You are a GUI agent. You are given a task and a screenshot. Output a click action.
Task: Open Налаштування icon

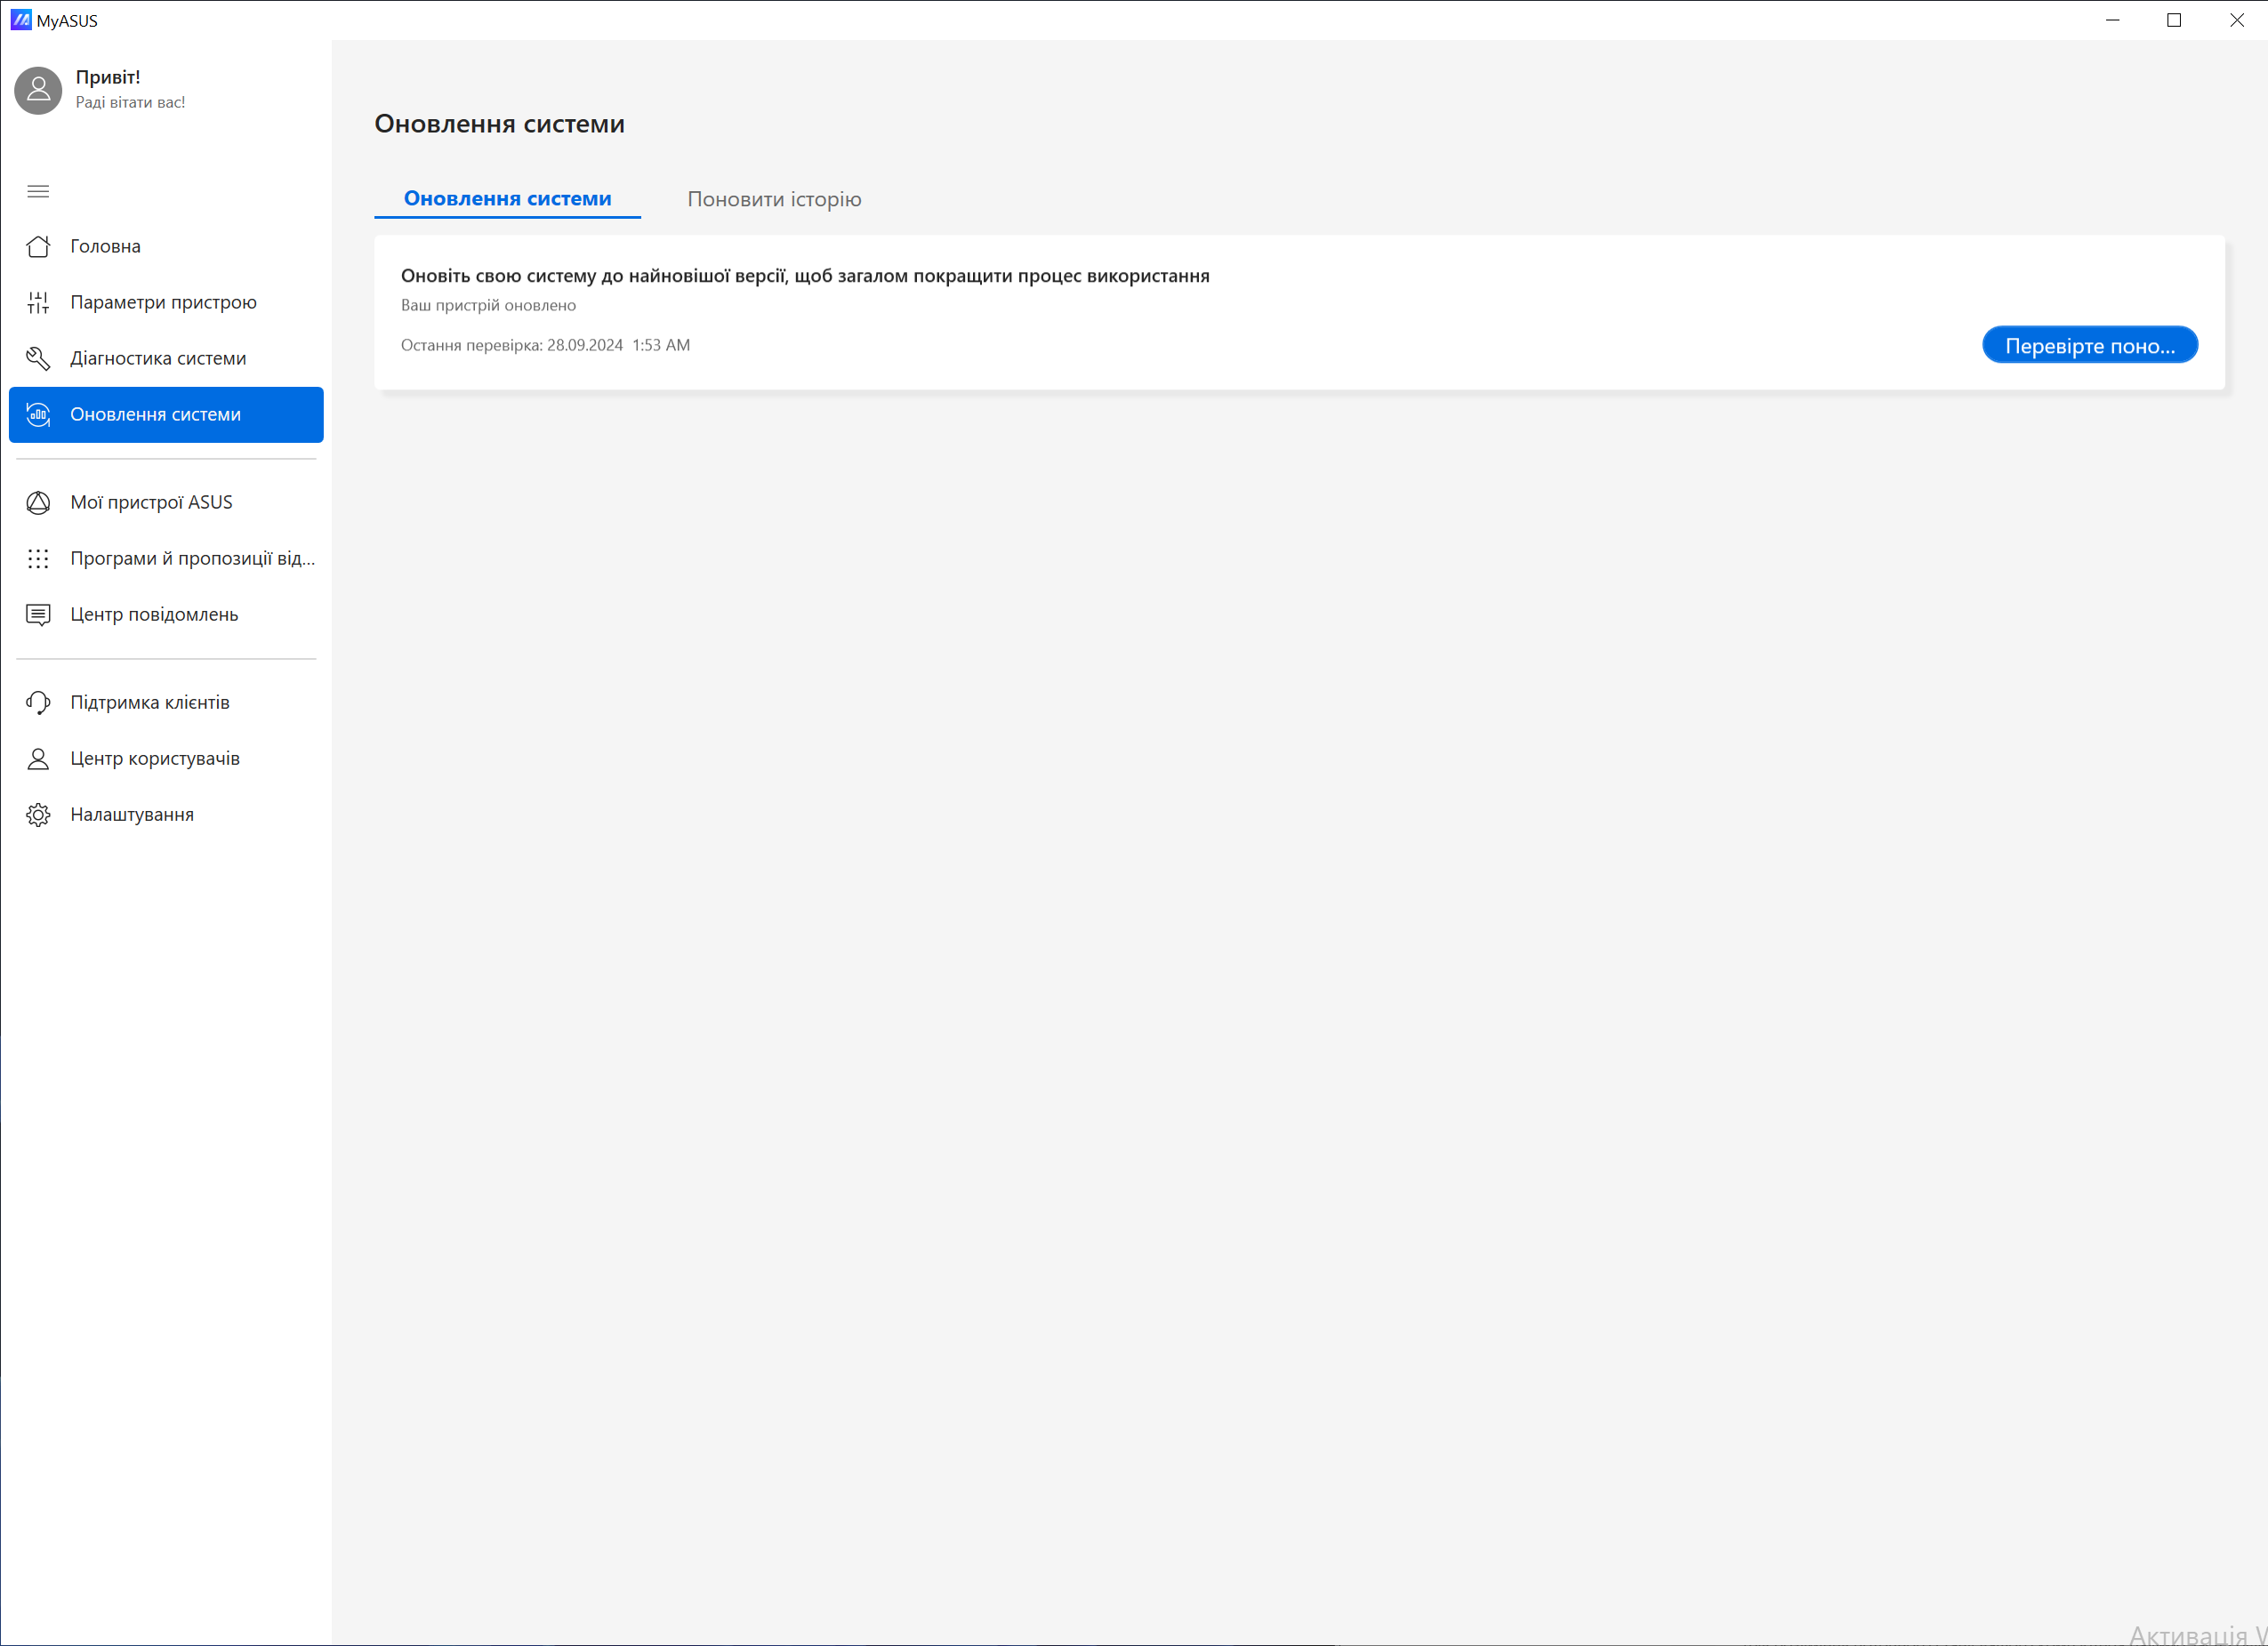(x=37, y=814)
